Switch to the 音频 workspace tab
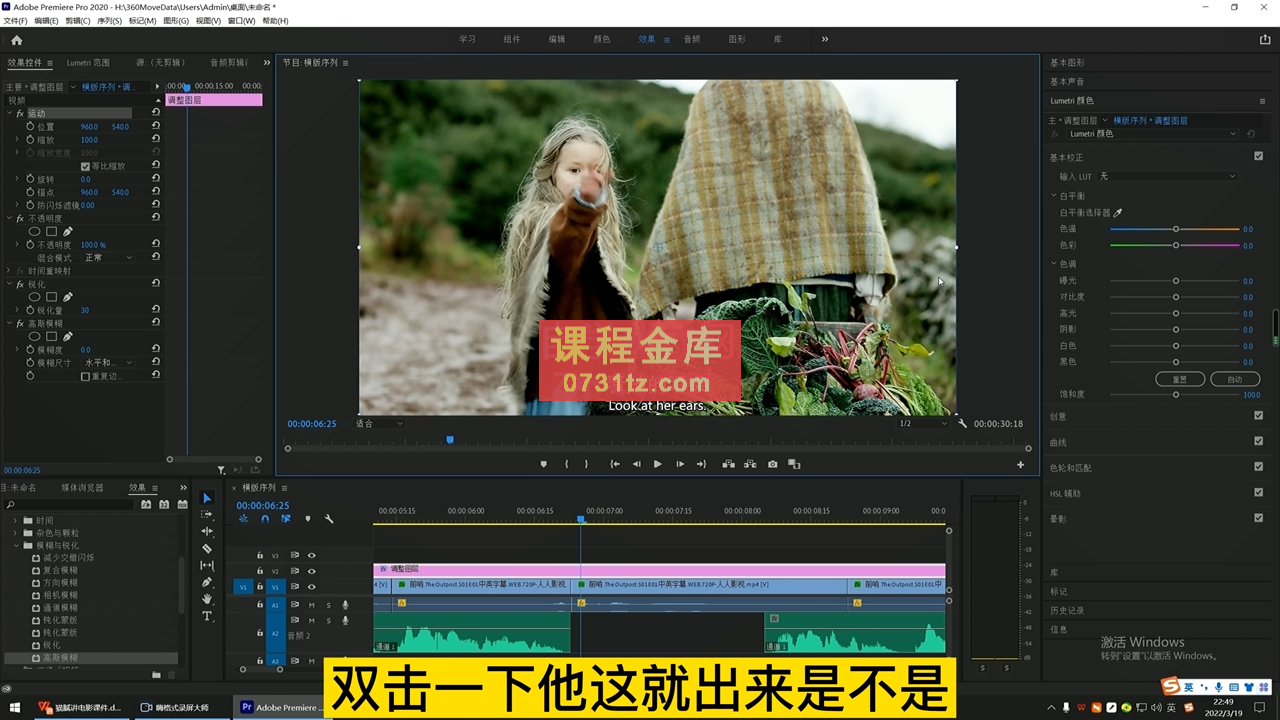The width and height of the screenshot is (1280, 720). point(692,39)
